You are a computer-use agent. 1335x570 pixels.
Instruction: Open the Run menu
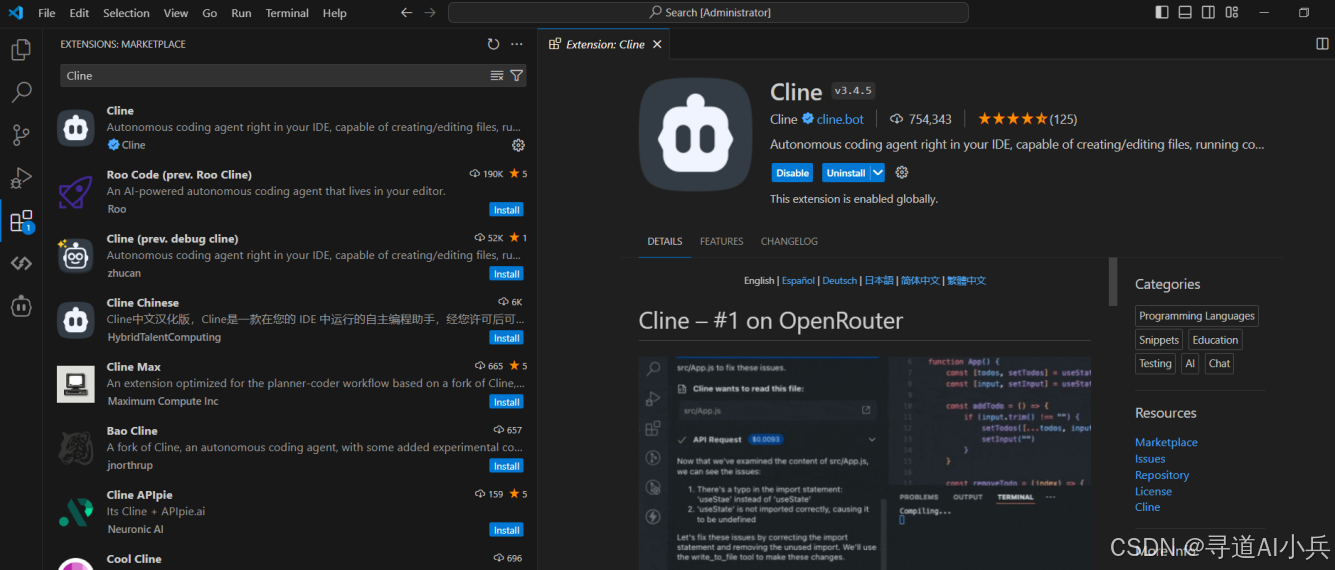(241, 13)
